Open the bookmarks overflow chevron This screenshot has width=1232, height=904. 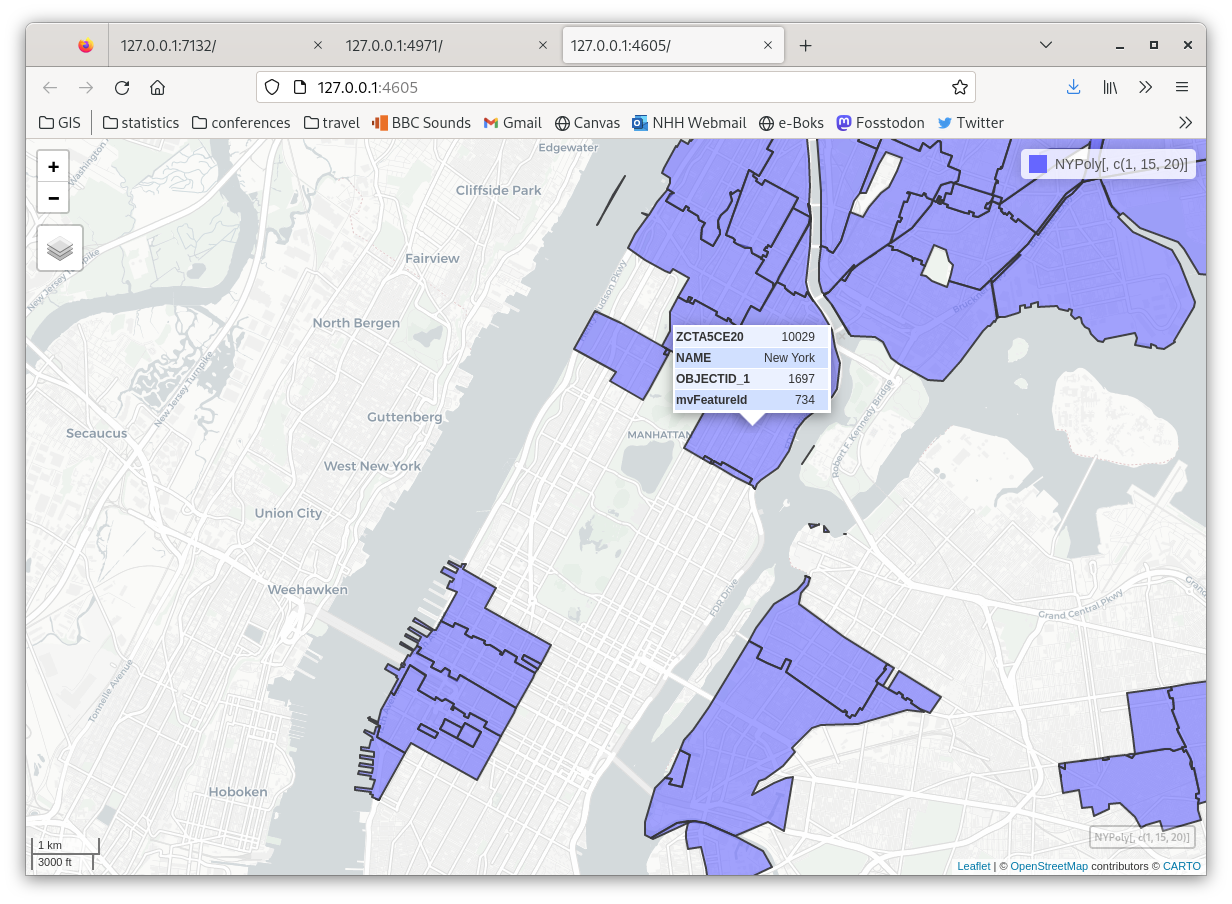1186,122
